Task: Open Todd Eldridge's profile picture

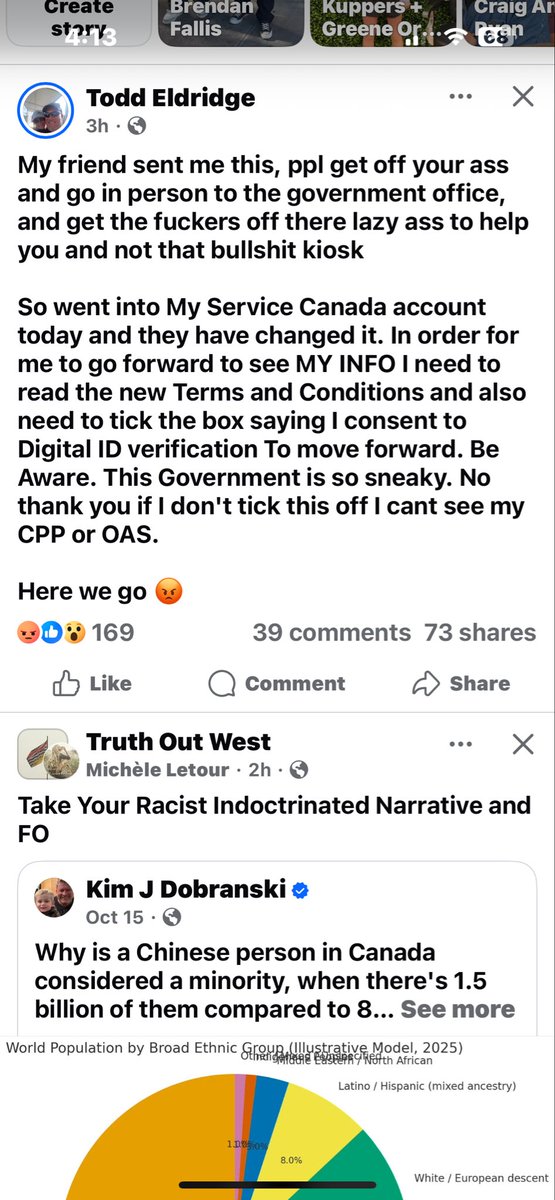Action: pyautogui.click(x=45, y=110)
